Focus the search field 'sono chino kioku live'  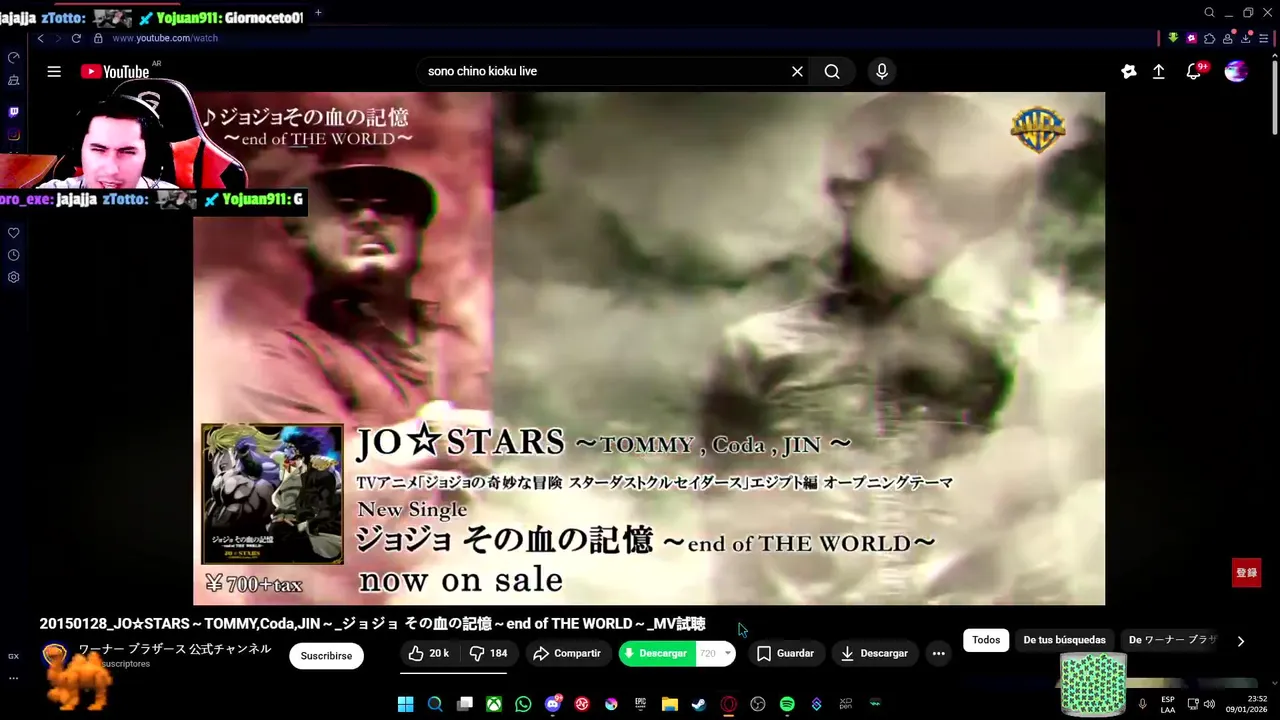pyautogui.click(x=605, y=71)
